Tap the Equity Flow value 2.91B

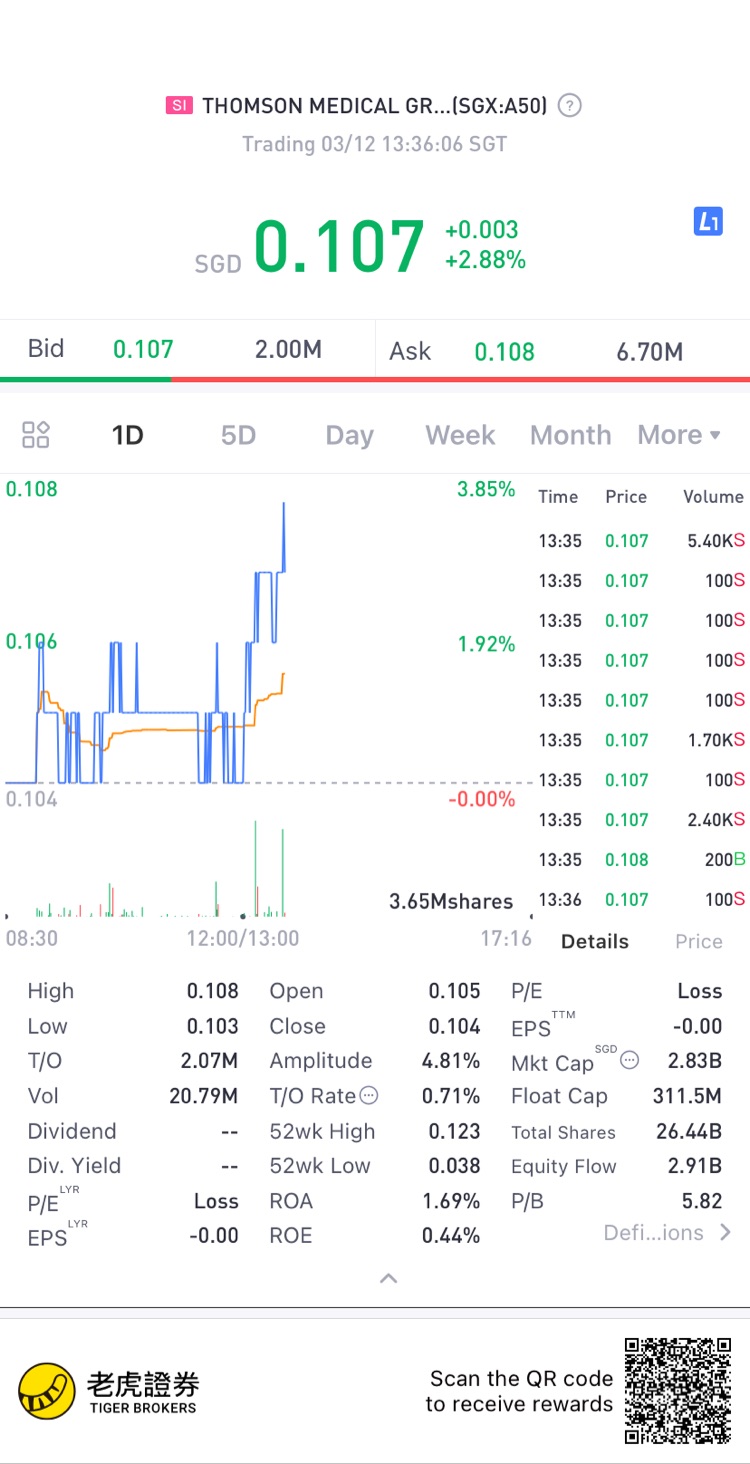[x=695, y=1166]
